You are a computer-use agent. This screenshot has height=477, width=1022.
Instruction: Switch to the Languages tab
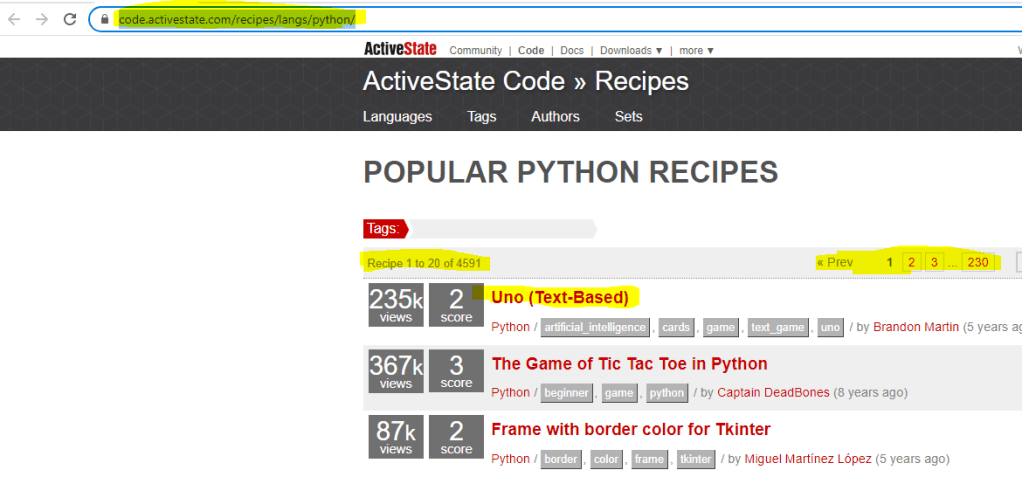point(397,116)
